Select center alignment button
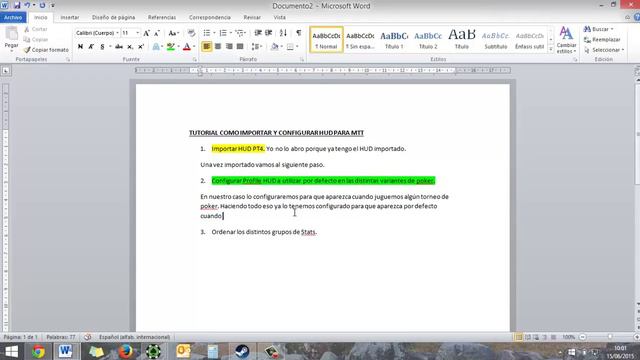 [x=218, y=47]
